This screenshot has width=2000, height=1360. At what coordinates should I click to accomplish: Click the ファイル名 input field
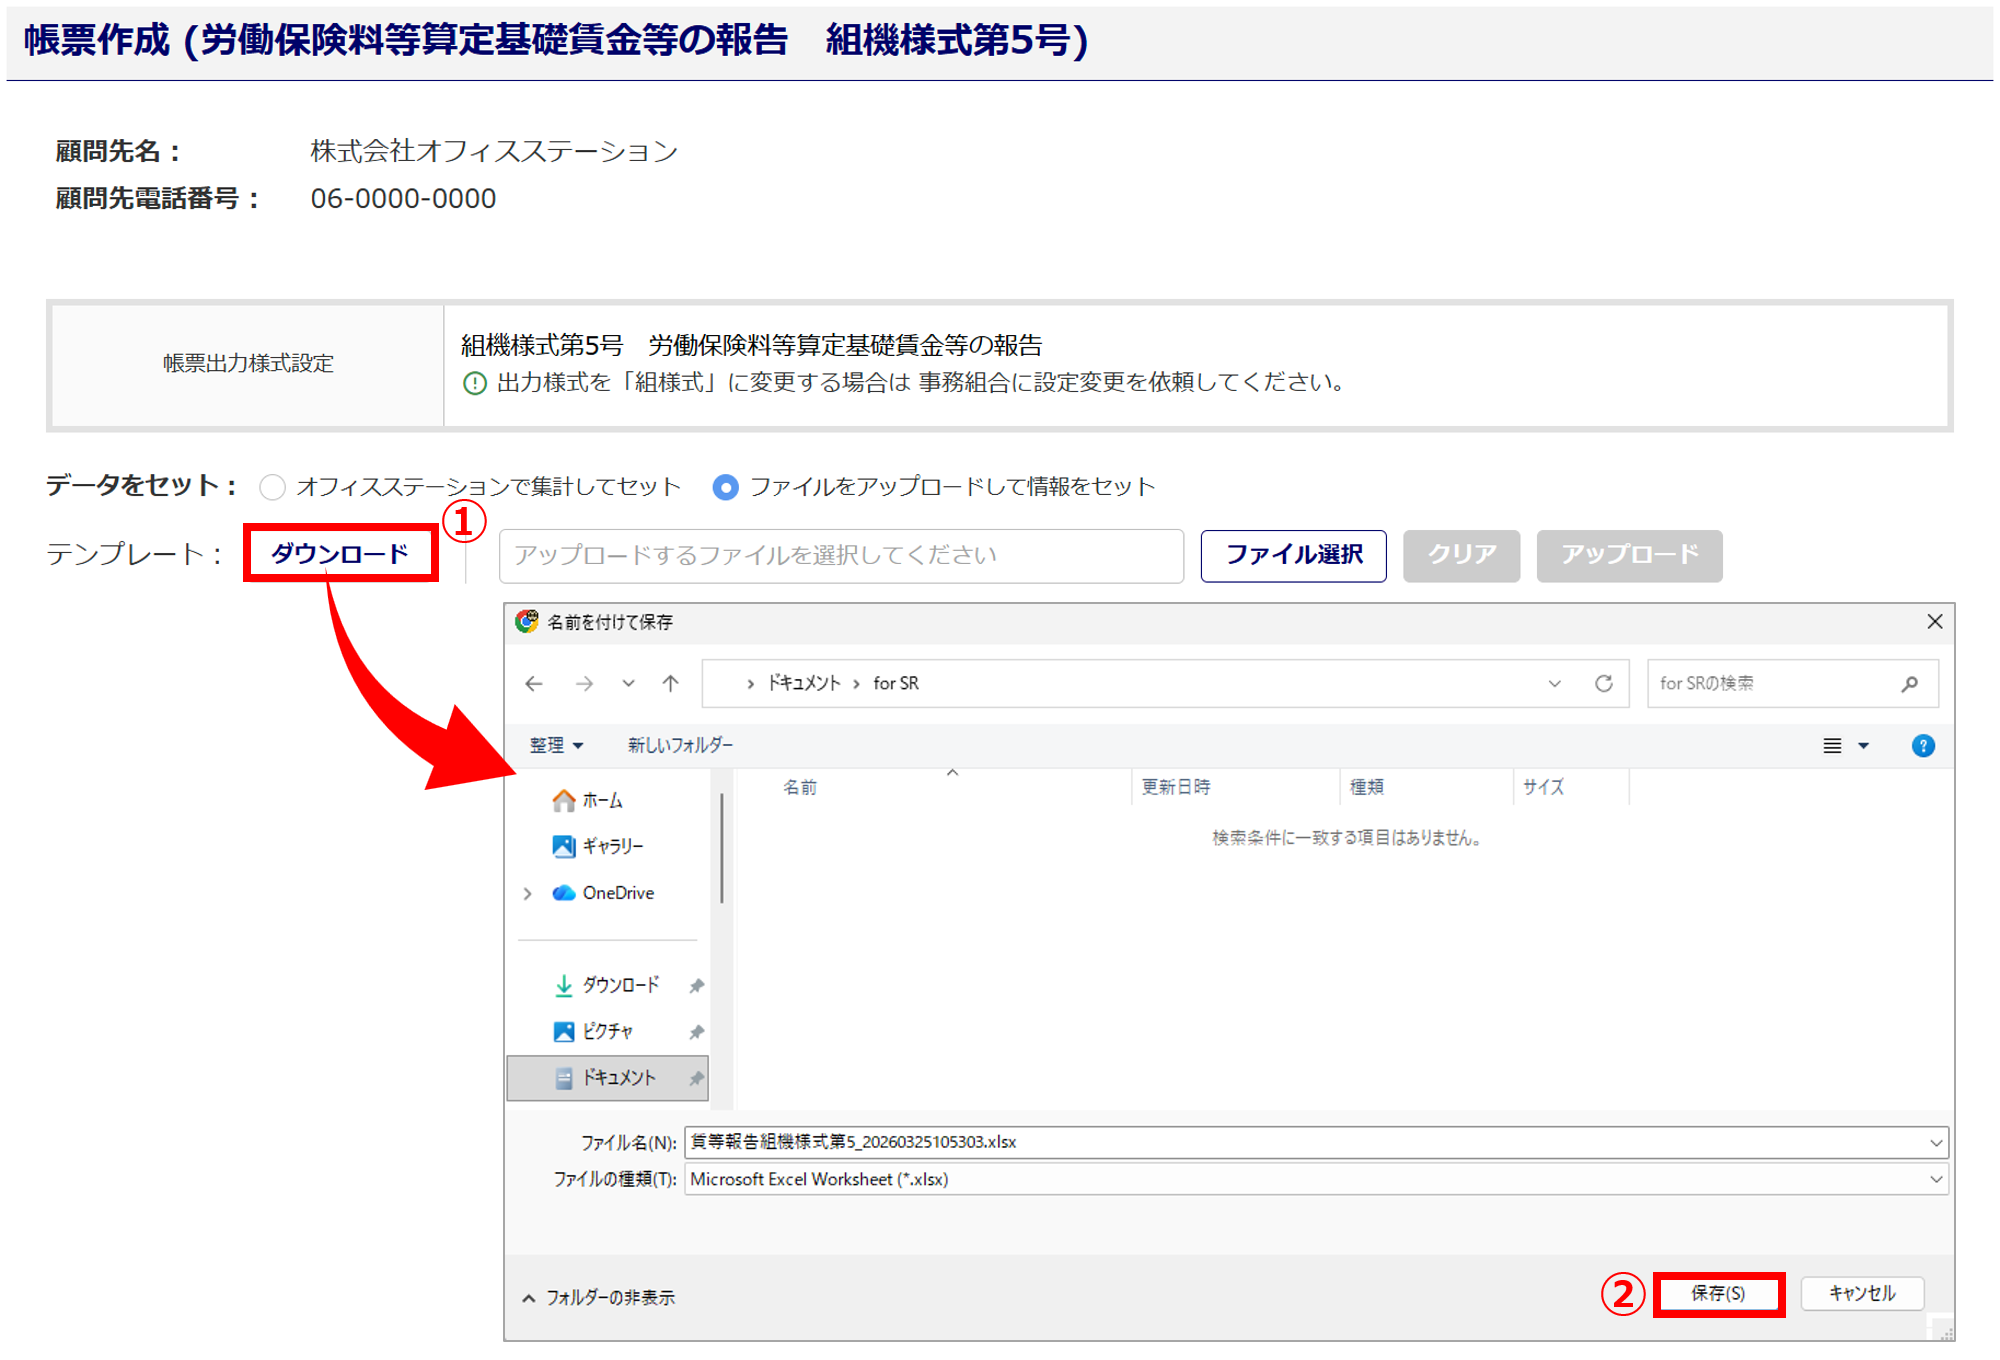pyautogui.click(x=1300, y=1142)
